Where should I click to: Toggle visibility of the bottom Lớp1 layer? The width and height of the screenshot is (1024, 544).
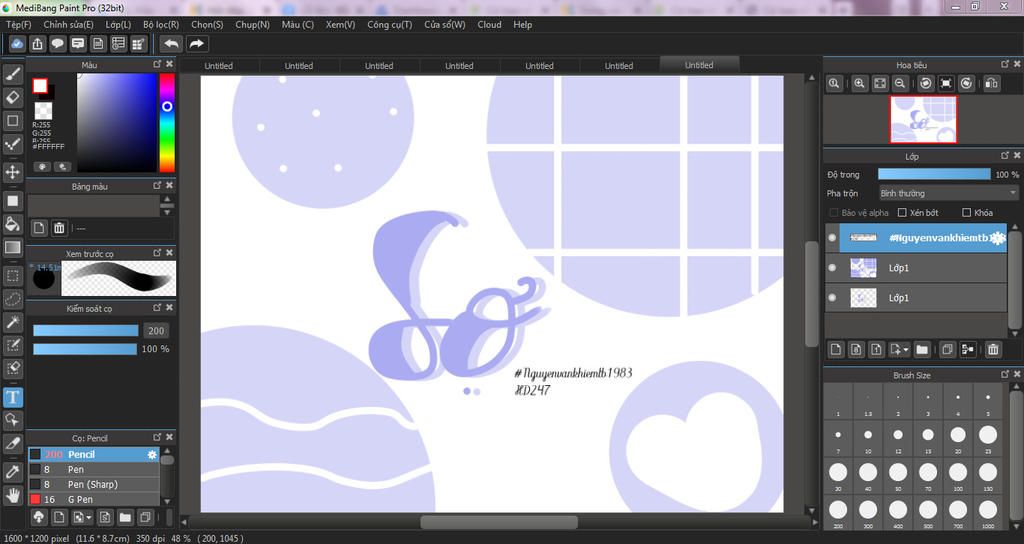click(x=832, y=298)
